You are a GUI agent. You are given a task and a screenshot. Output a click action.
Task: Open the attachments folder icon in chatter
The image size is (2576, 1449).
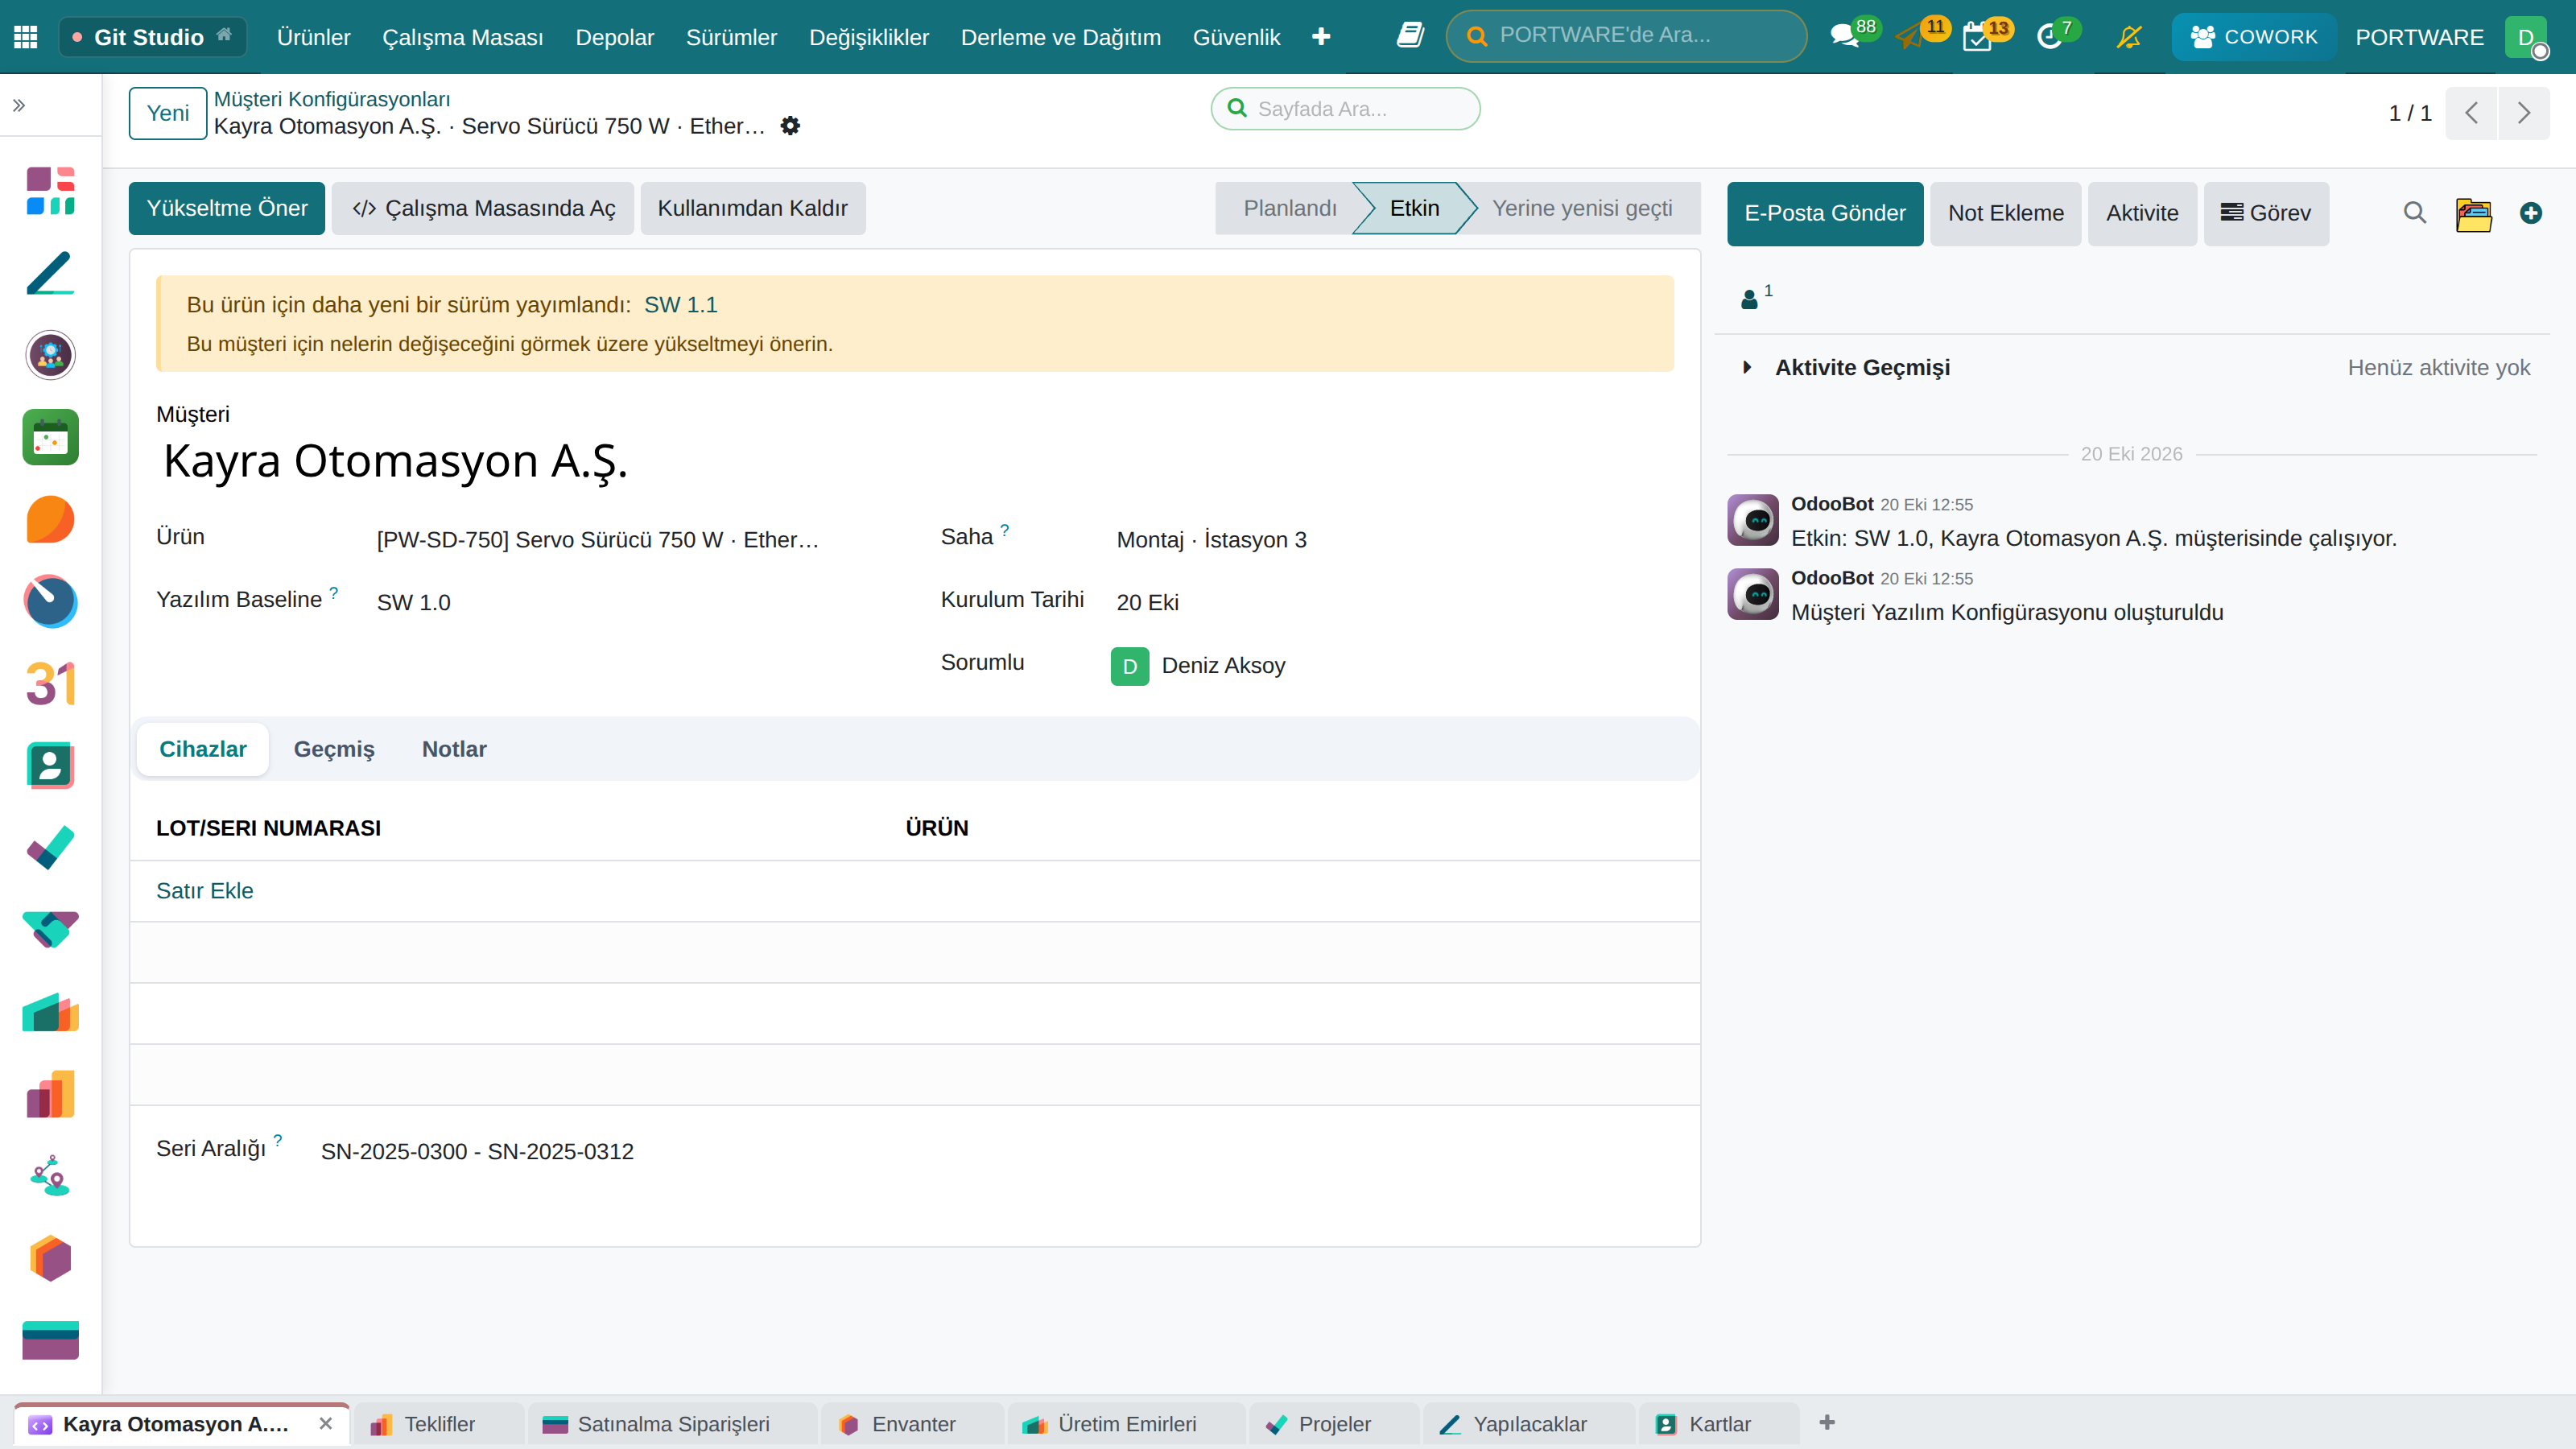2474,213
